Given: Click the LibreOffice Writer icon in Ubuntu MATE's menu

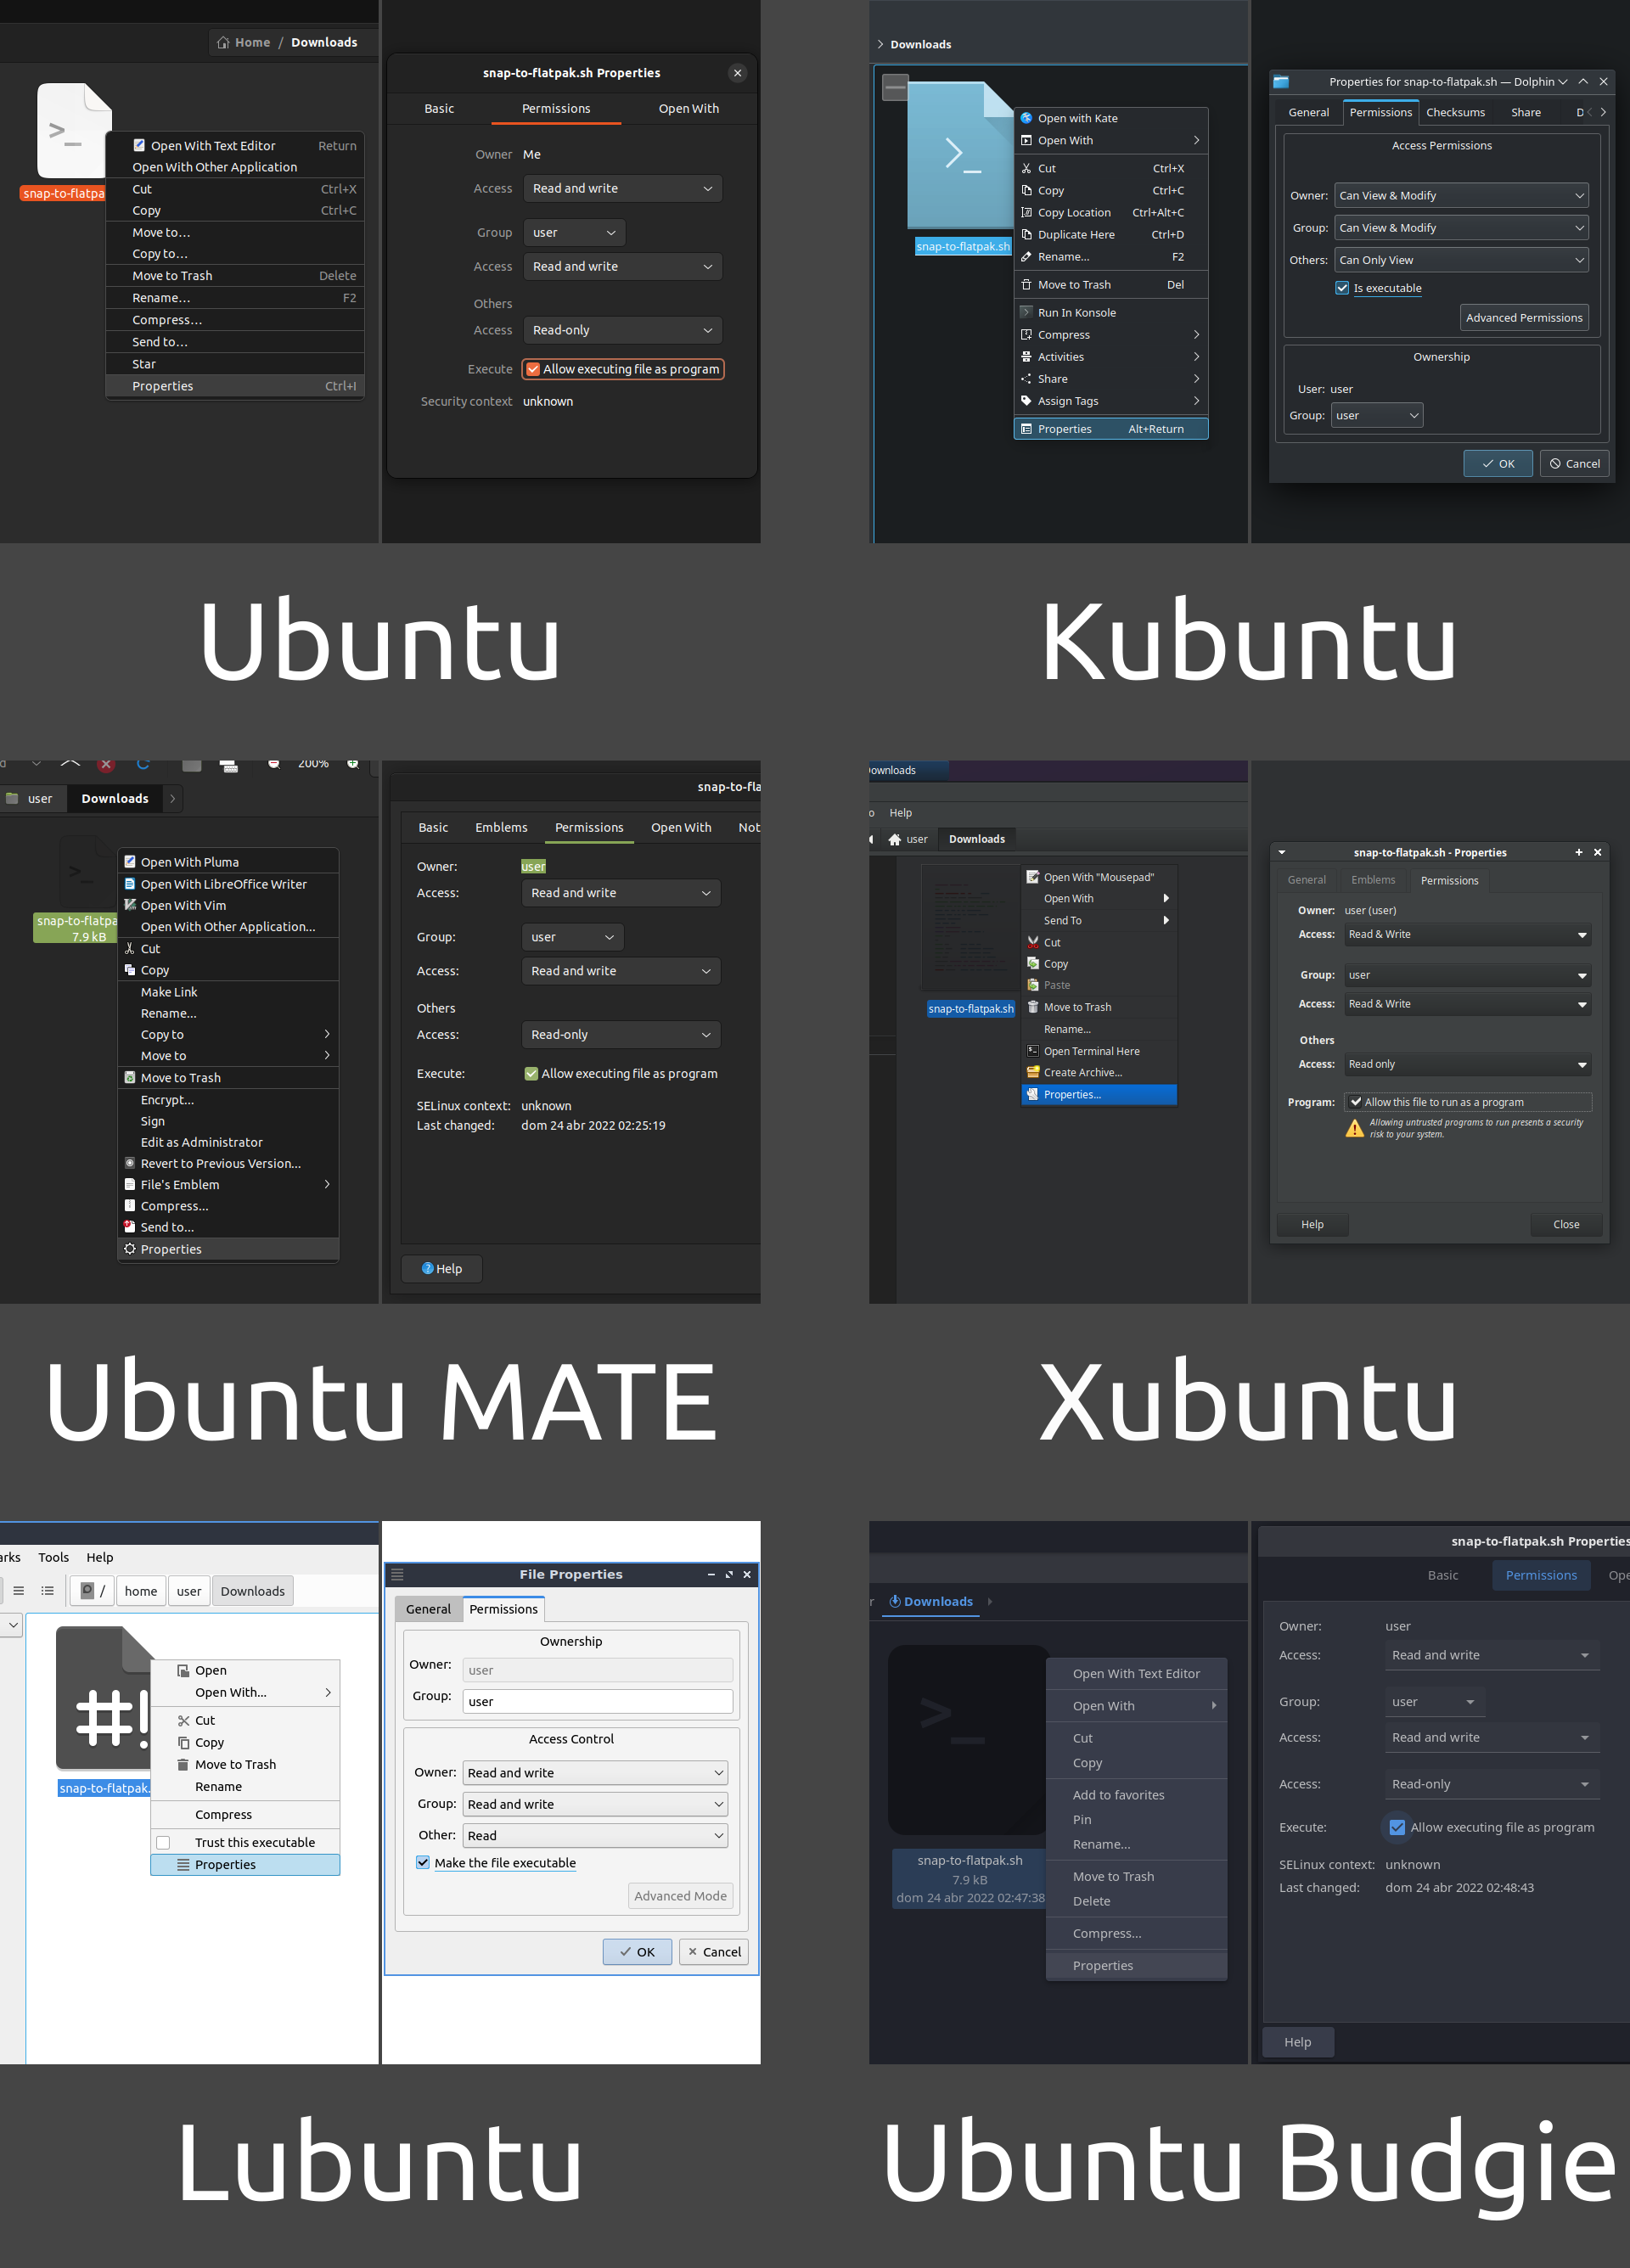Looking at the screenshot, I should [130, 884].
